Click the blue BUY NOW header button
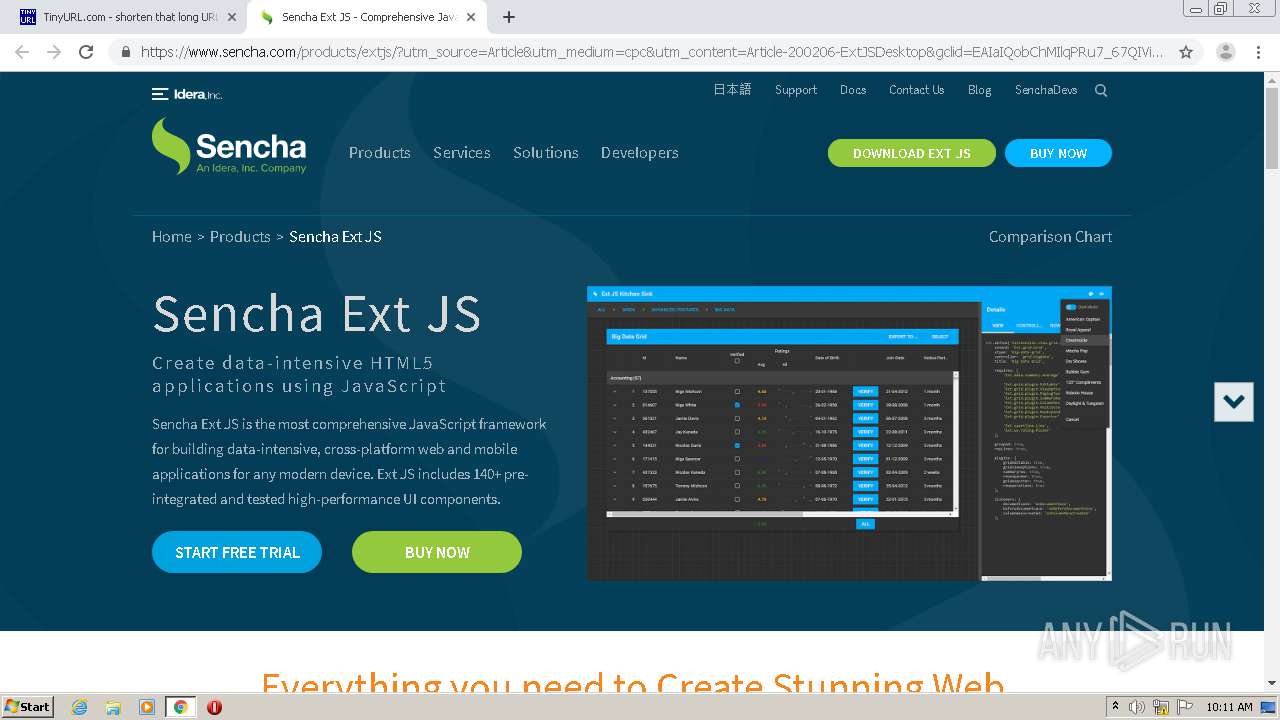Screen dimensions: 1280x720 1058,153
